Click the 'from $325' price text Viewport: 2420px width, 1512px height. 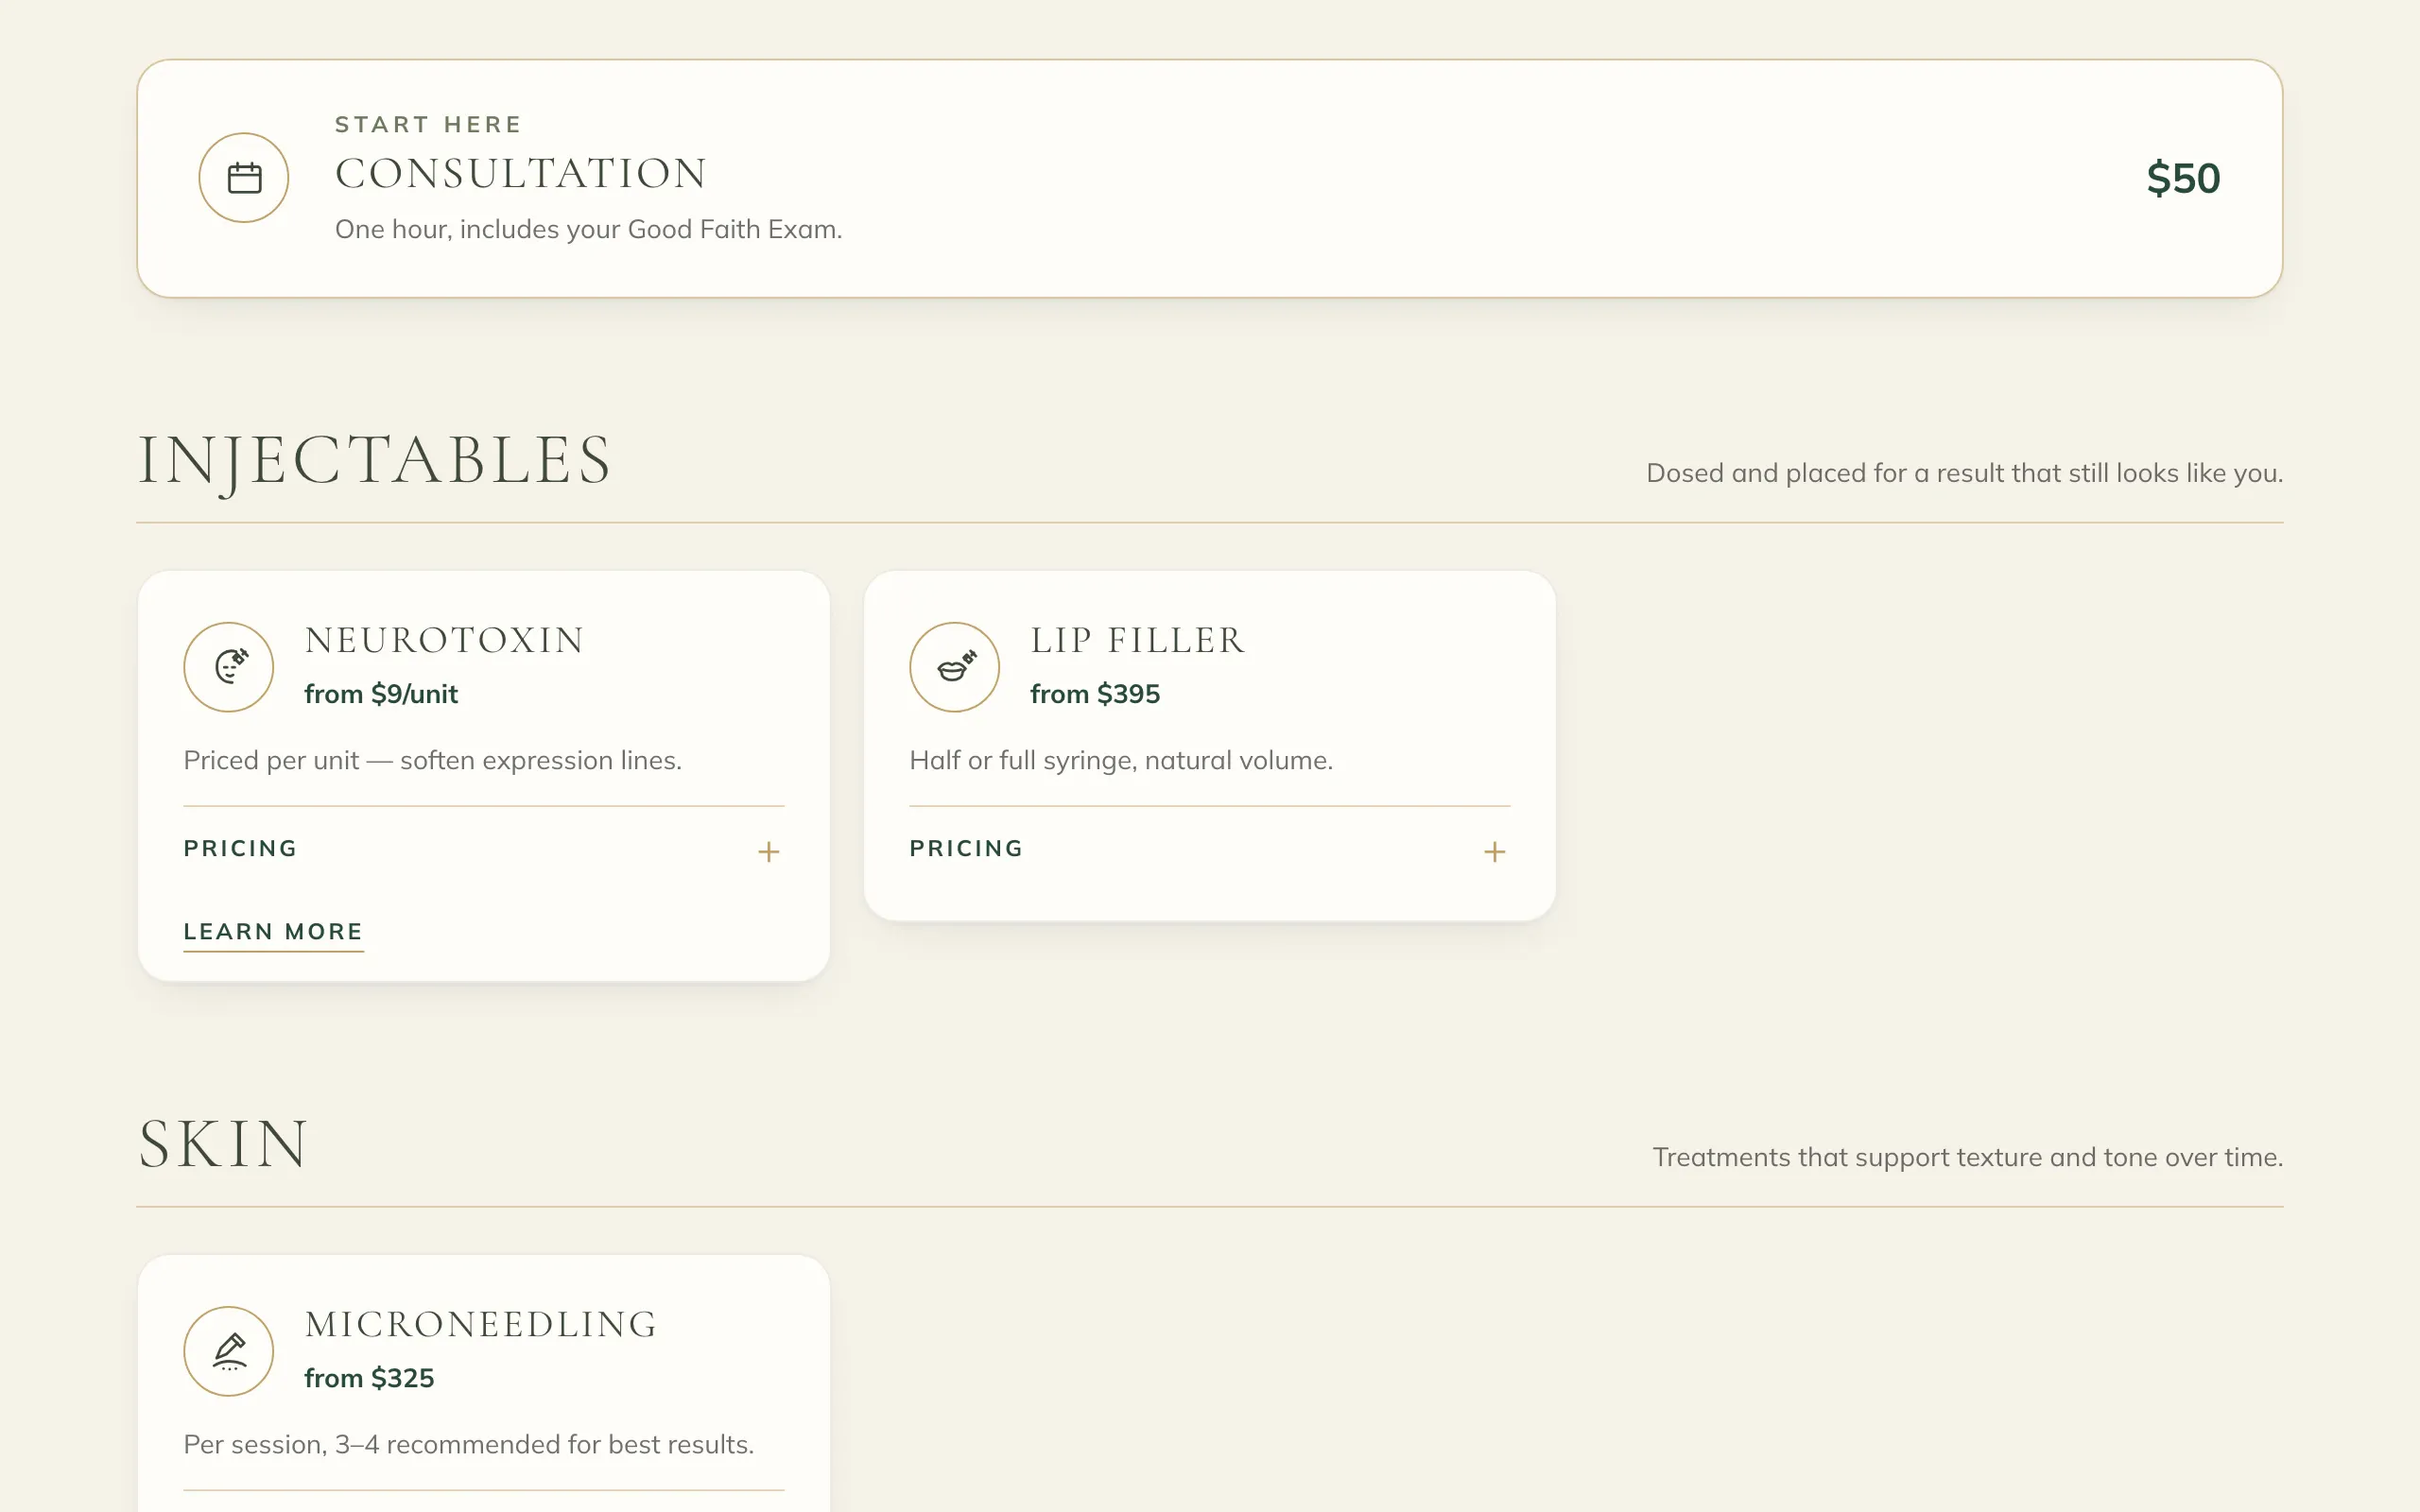tap(369, 1378)
